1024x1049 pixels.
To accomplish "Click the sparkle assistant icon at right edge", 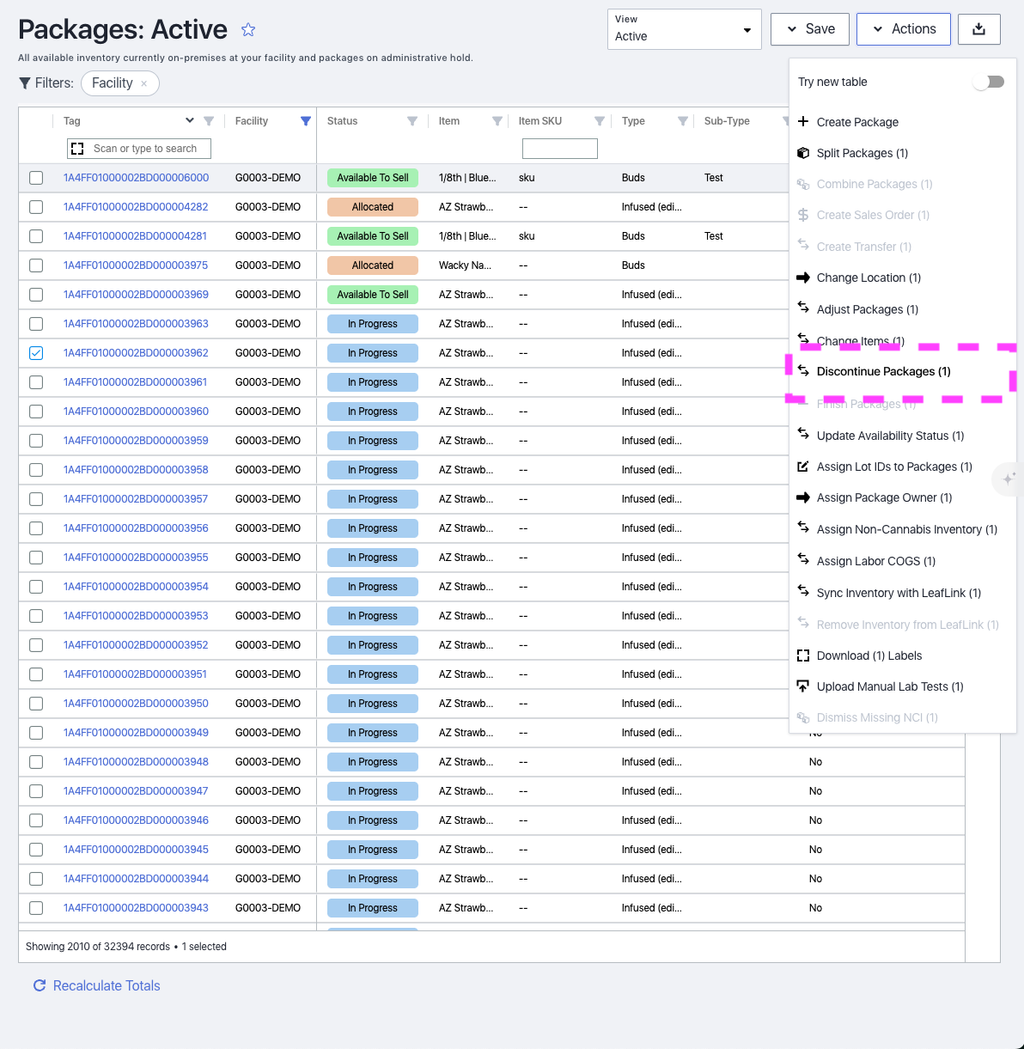I will pos(1008,478).
